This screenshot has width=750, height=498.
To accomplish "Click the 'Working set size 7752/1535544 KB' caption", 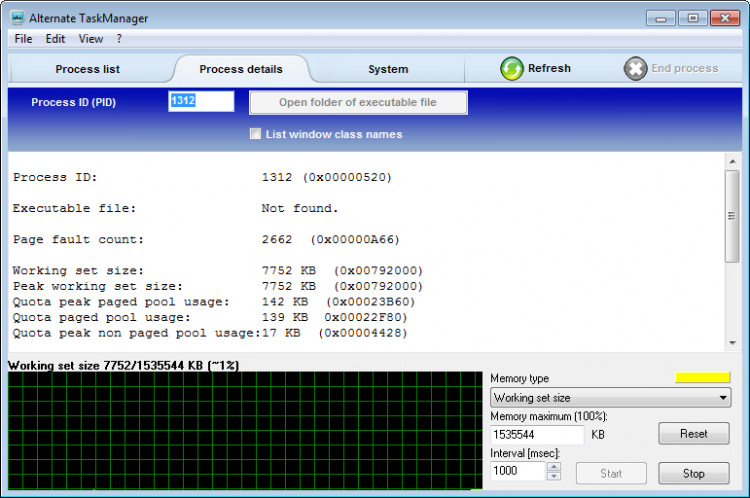I will pyautogui.click(x=123, y=365).
